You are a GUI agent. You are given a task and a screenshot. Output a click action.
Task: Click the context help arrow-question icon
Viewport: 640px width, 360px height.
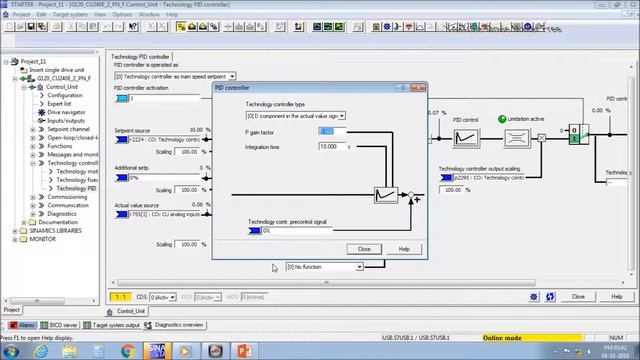pyautogui.click(x=133, y=27)
